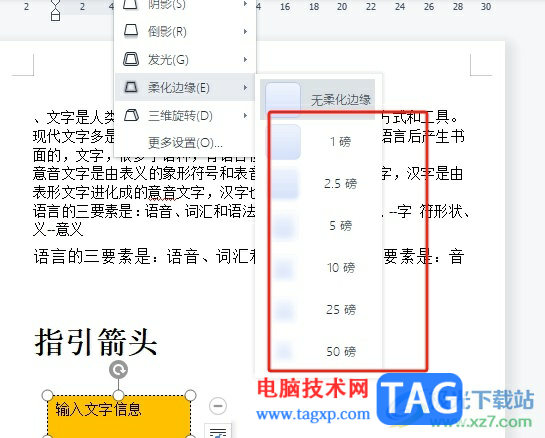
Task: Click the text 义--意义
Action: point(58,229)
